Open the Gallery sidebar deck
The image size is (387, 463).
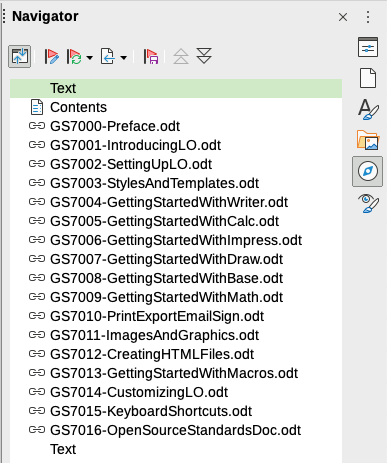click(x=368, y=140)
